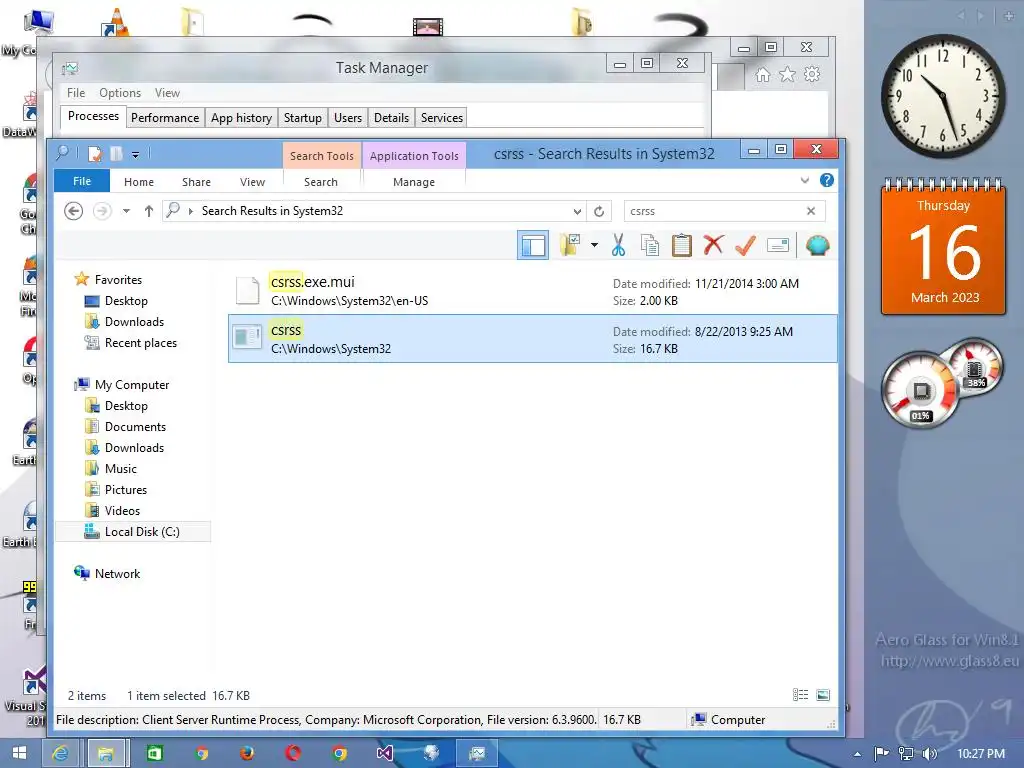The width and height of the screenshot is (1024, 768).
Task: Open the recent locations dropdown arrow
Action: [x=126, y=211]
